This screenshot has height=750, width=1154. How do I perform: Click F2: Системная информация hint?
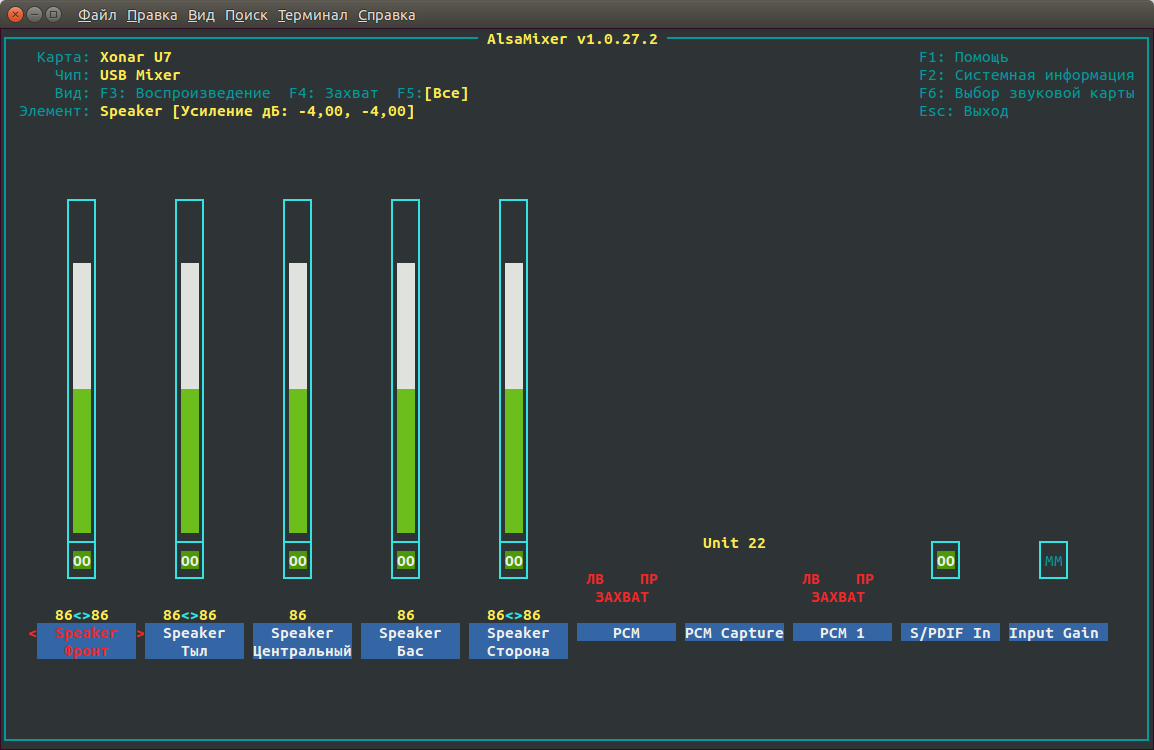(x=1027, y=75)
